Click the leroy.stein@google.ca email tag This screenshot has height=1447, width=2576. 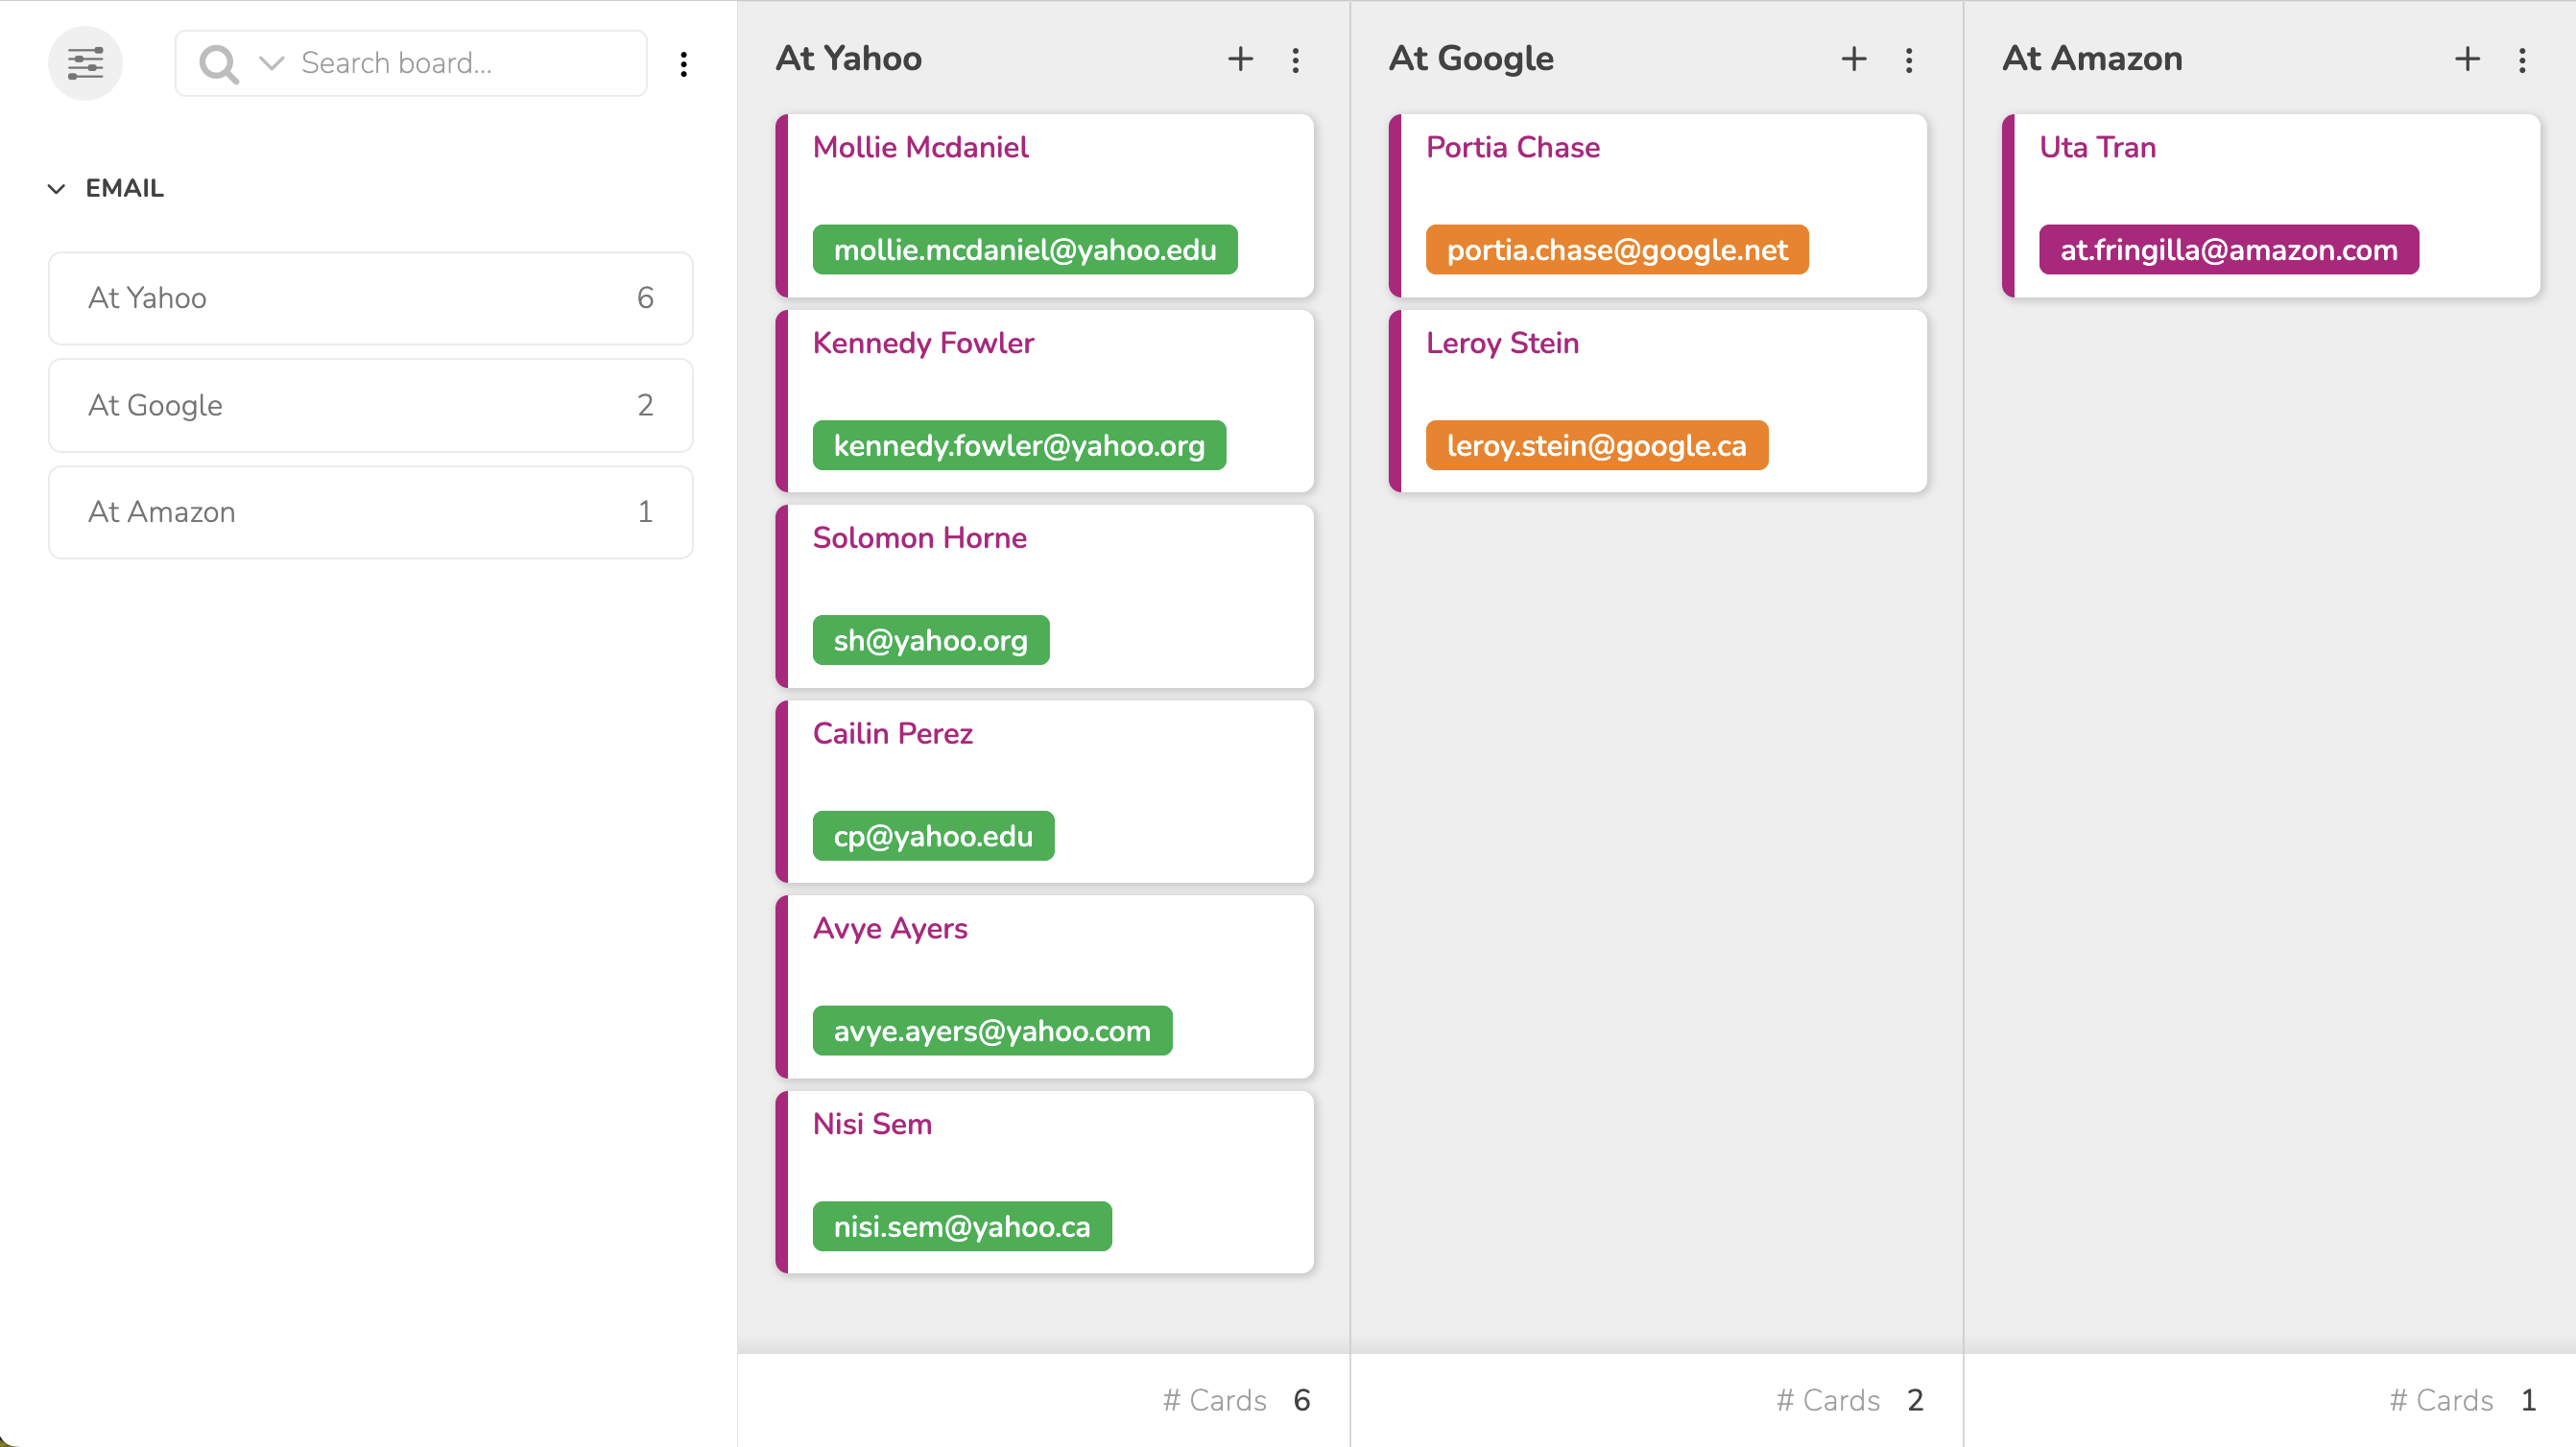click(1597, 445)
